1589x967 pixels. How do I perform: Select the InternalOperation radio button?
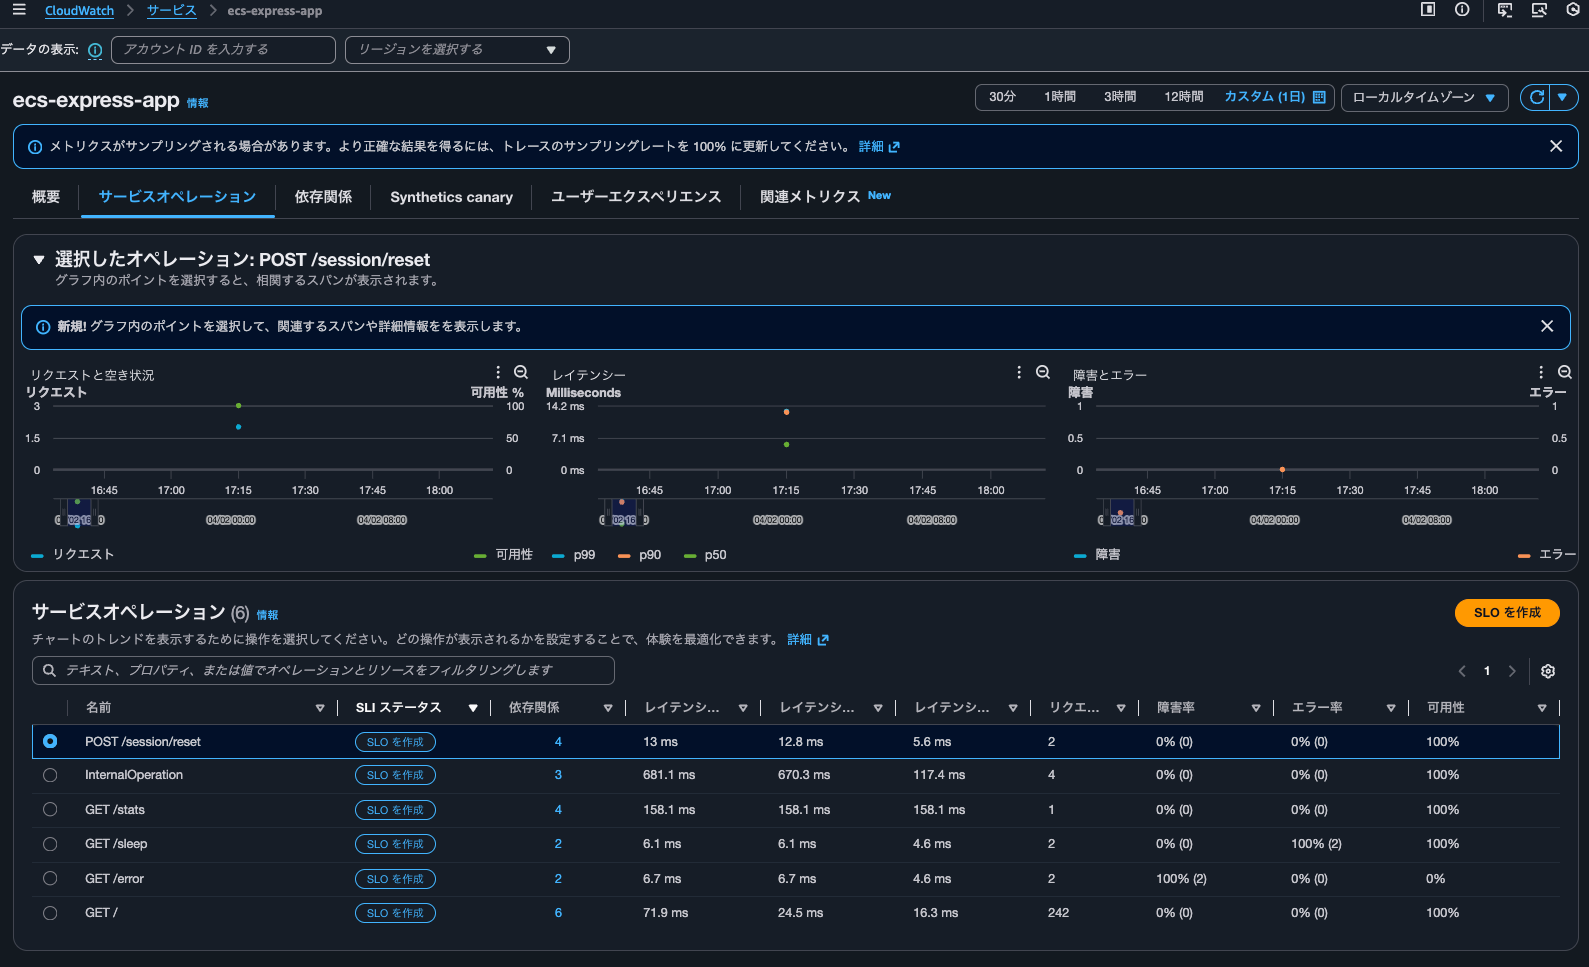(x=50, y=775)
